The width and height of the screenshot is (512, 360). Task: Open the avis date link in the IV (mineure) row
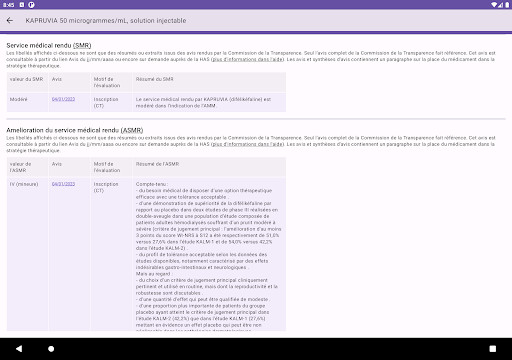pyautogui.click(x=63, y=184)
